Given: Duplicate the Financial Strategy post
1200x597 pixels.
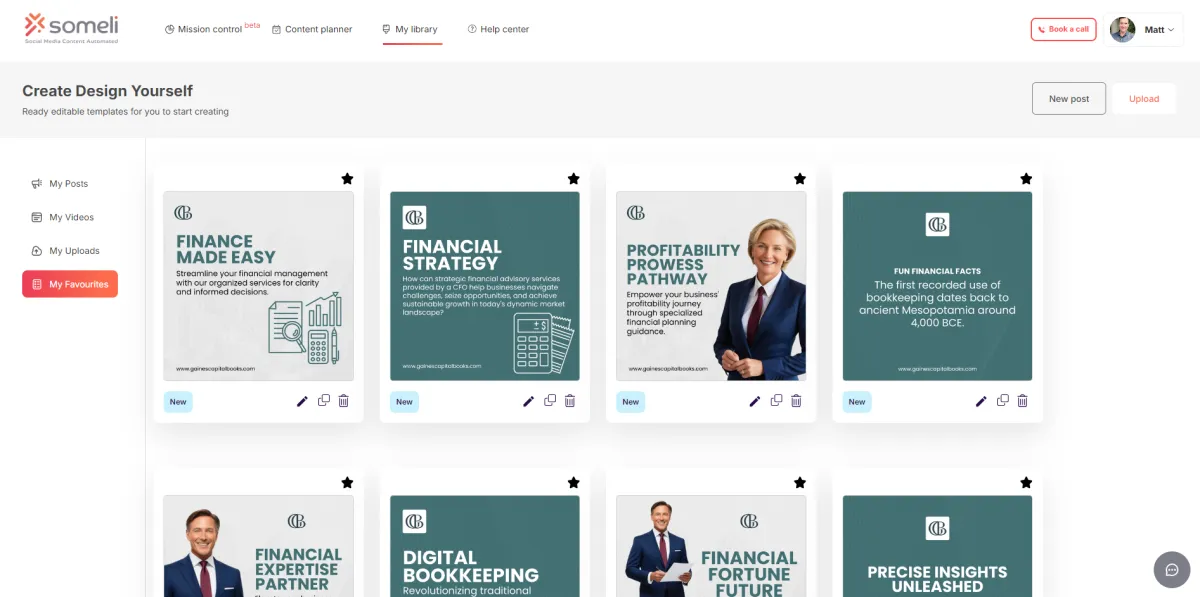Looking at the screenshot, I should point(550,401).
